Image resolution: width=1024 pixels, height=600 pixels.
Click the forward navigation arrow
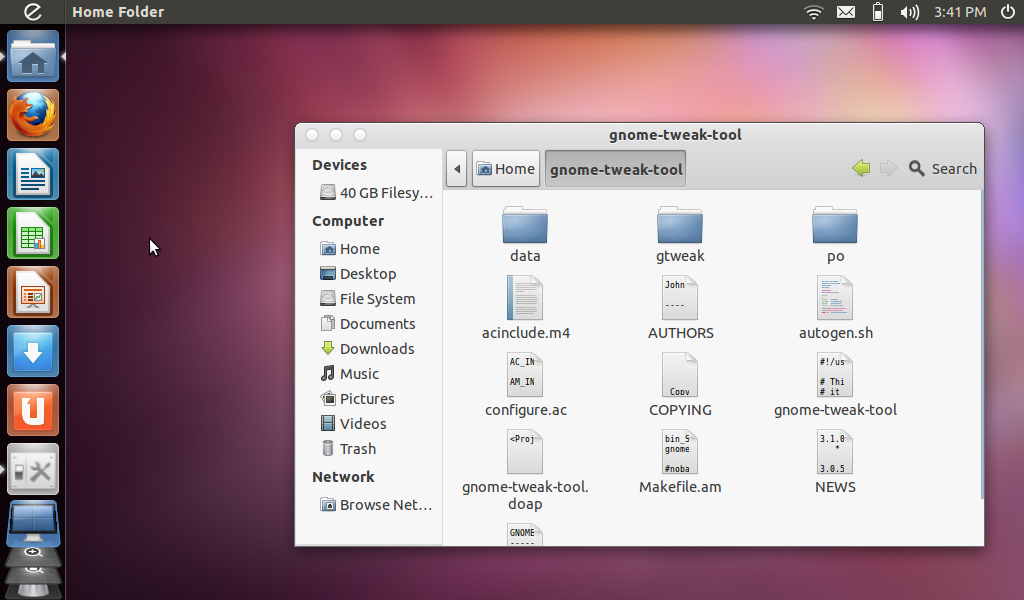click(888, 168)
